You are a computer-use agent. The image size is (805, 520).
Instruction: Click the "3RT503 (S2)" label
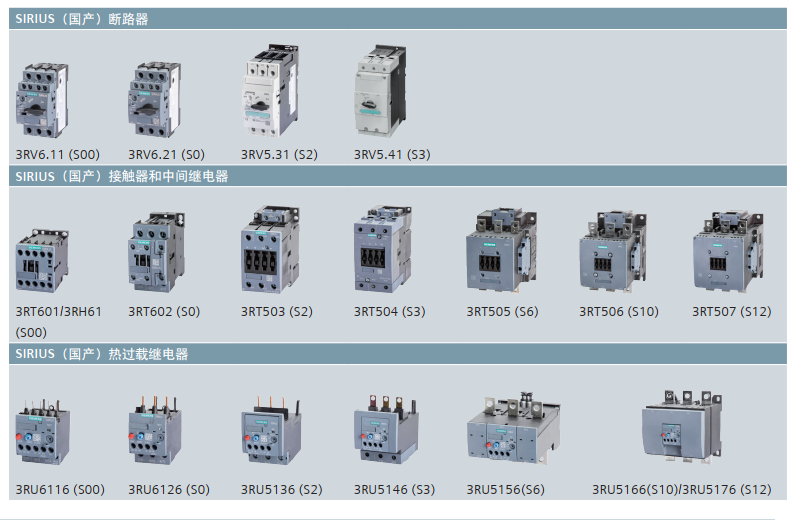[x=277, y=312]
